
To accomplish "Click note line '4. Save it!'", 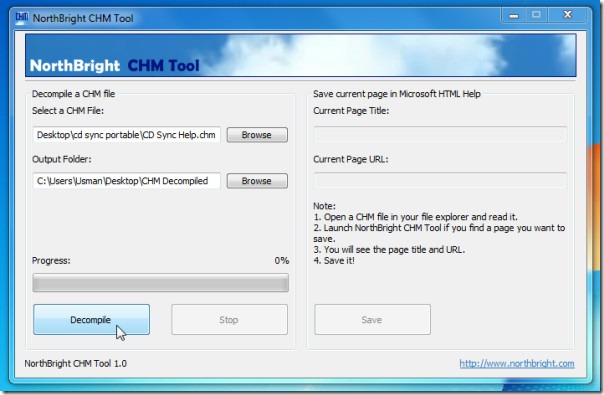I will click(334, 261).
